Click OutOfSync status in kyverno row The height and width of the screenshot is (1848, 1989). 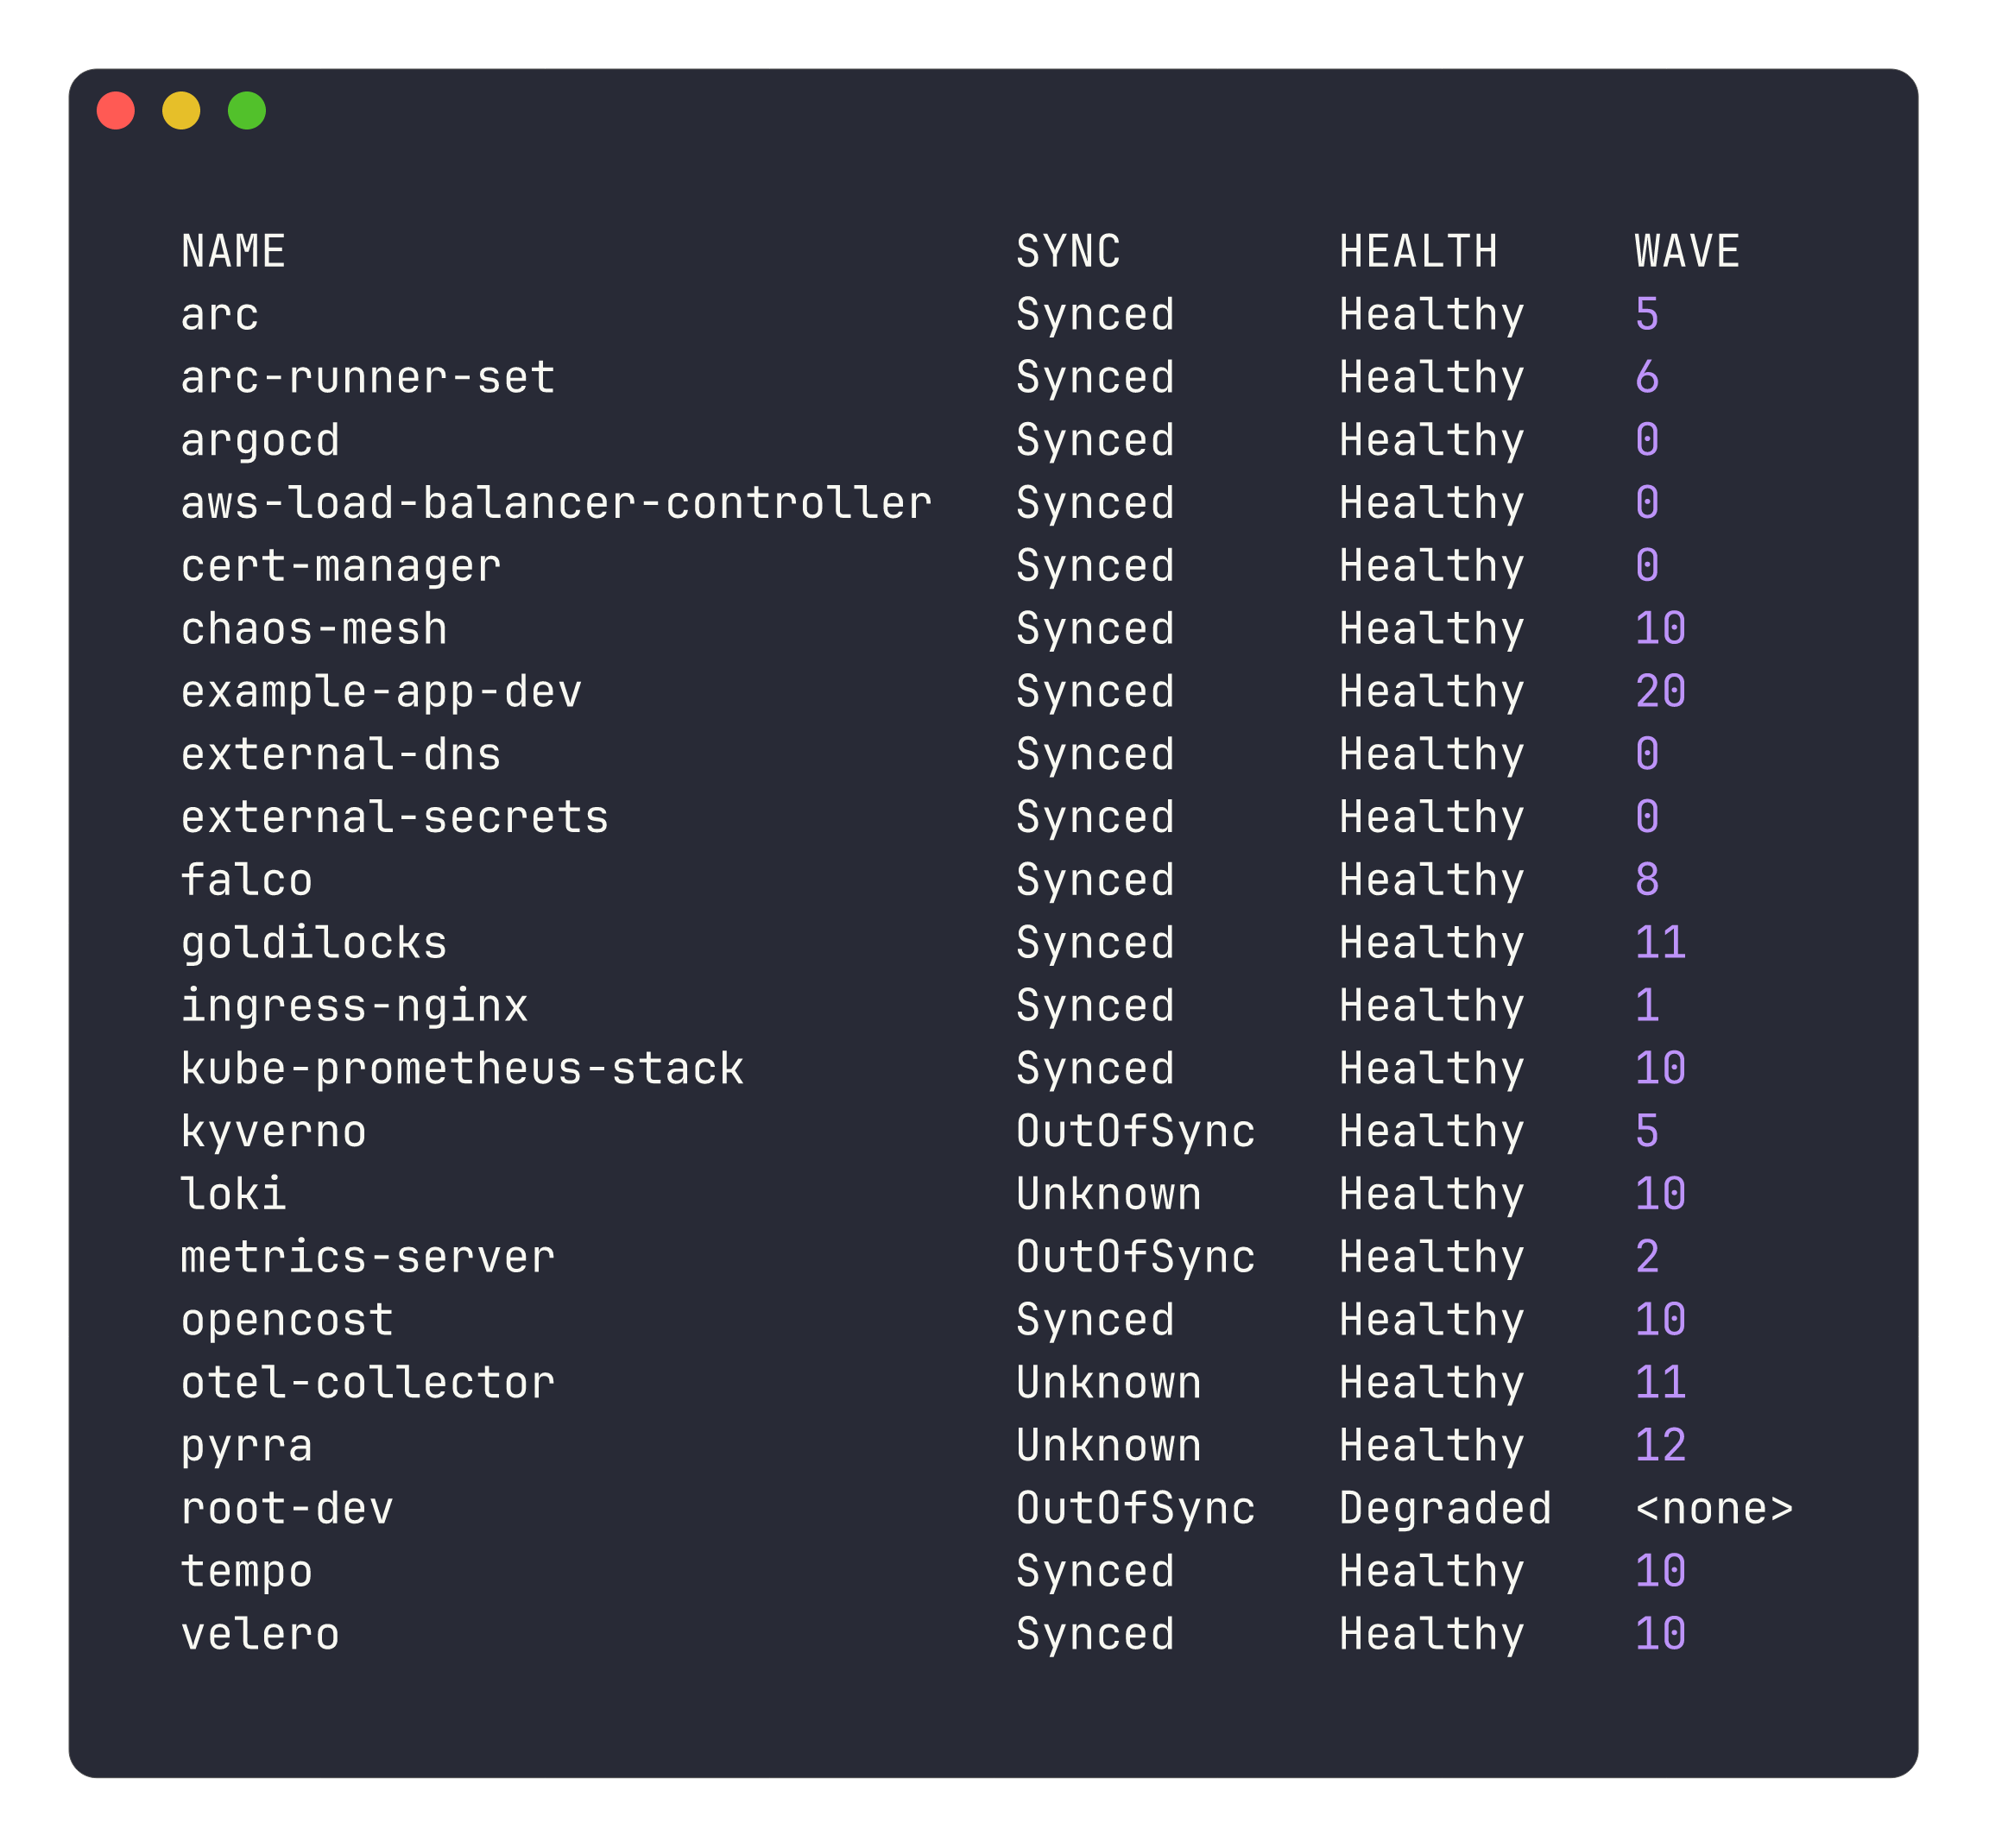tap(1136, 1132)
